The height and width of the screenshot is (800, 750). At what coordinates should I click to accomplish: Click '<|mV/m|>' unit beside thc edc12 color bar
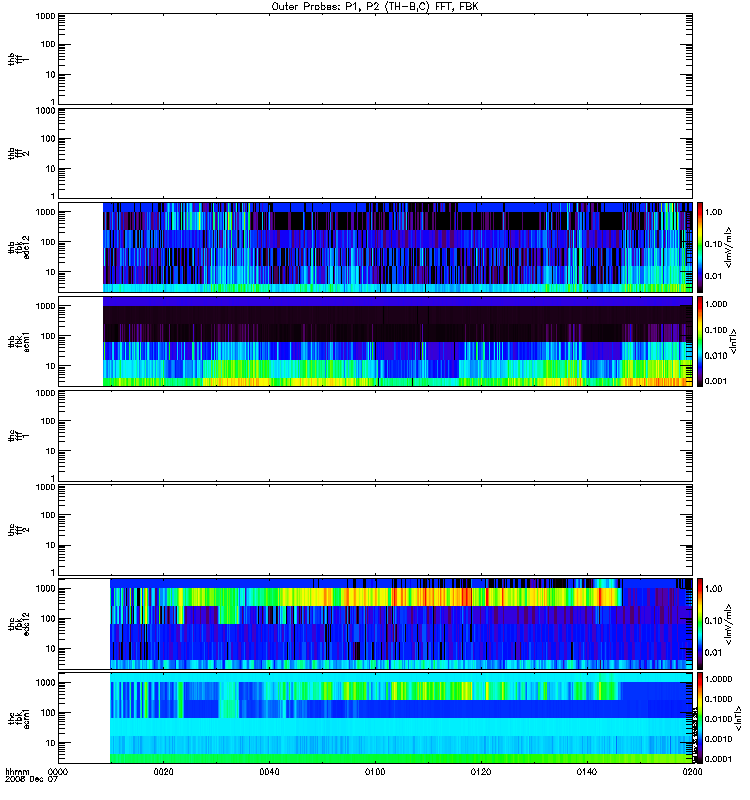(x=729, y=624)
